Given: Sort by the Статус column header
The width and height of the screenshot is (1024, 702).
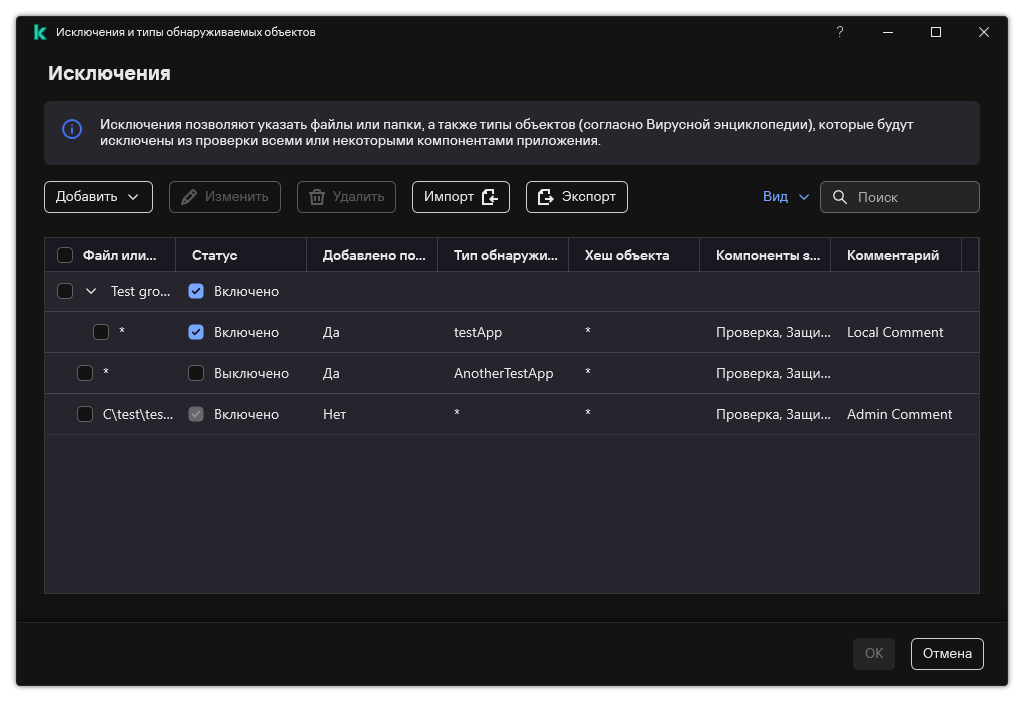Looking at the screenshot, I should [214, 255].
